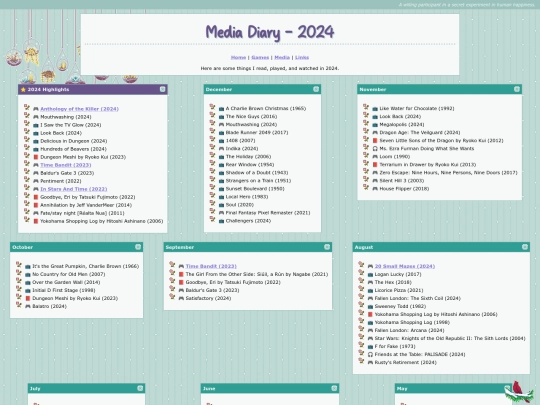Collapse the October panel
540x405 pixels.
tap(138, 247)
